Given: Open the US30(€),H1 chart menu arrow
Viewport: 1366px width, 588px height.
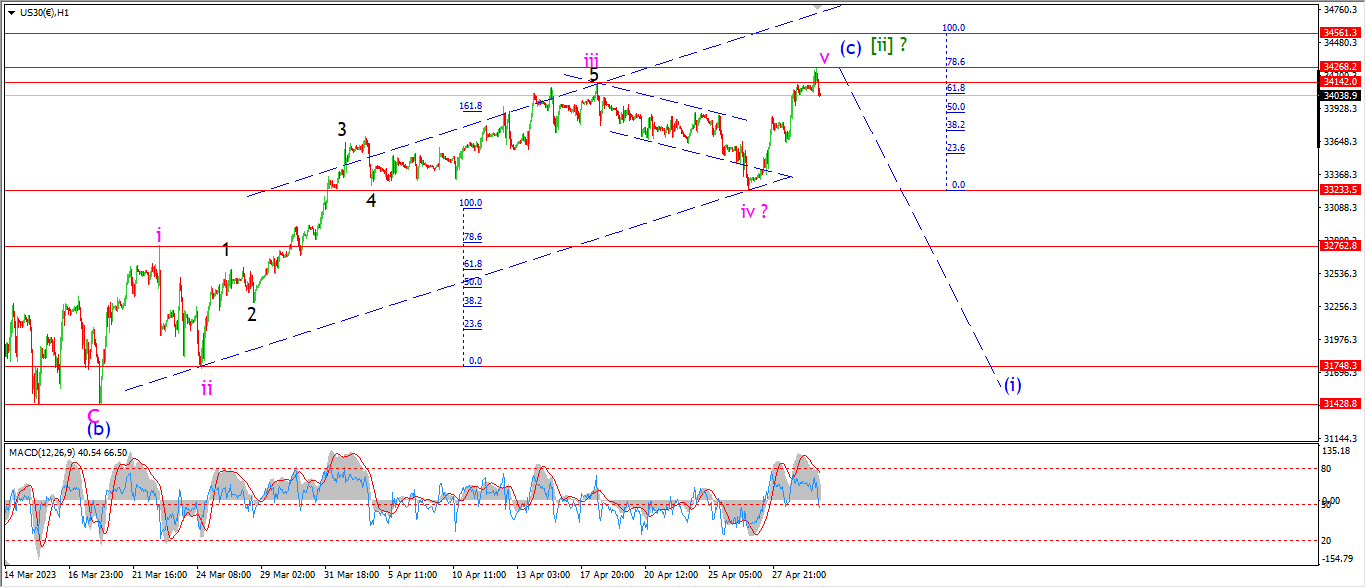Looking at the screenshot, I should point(11,12).
